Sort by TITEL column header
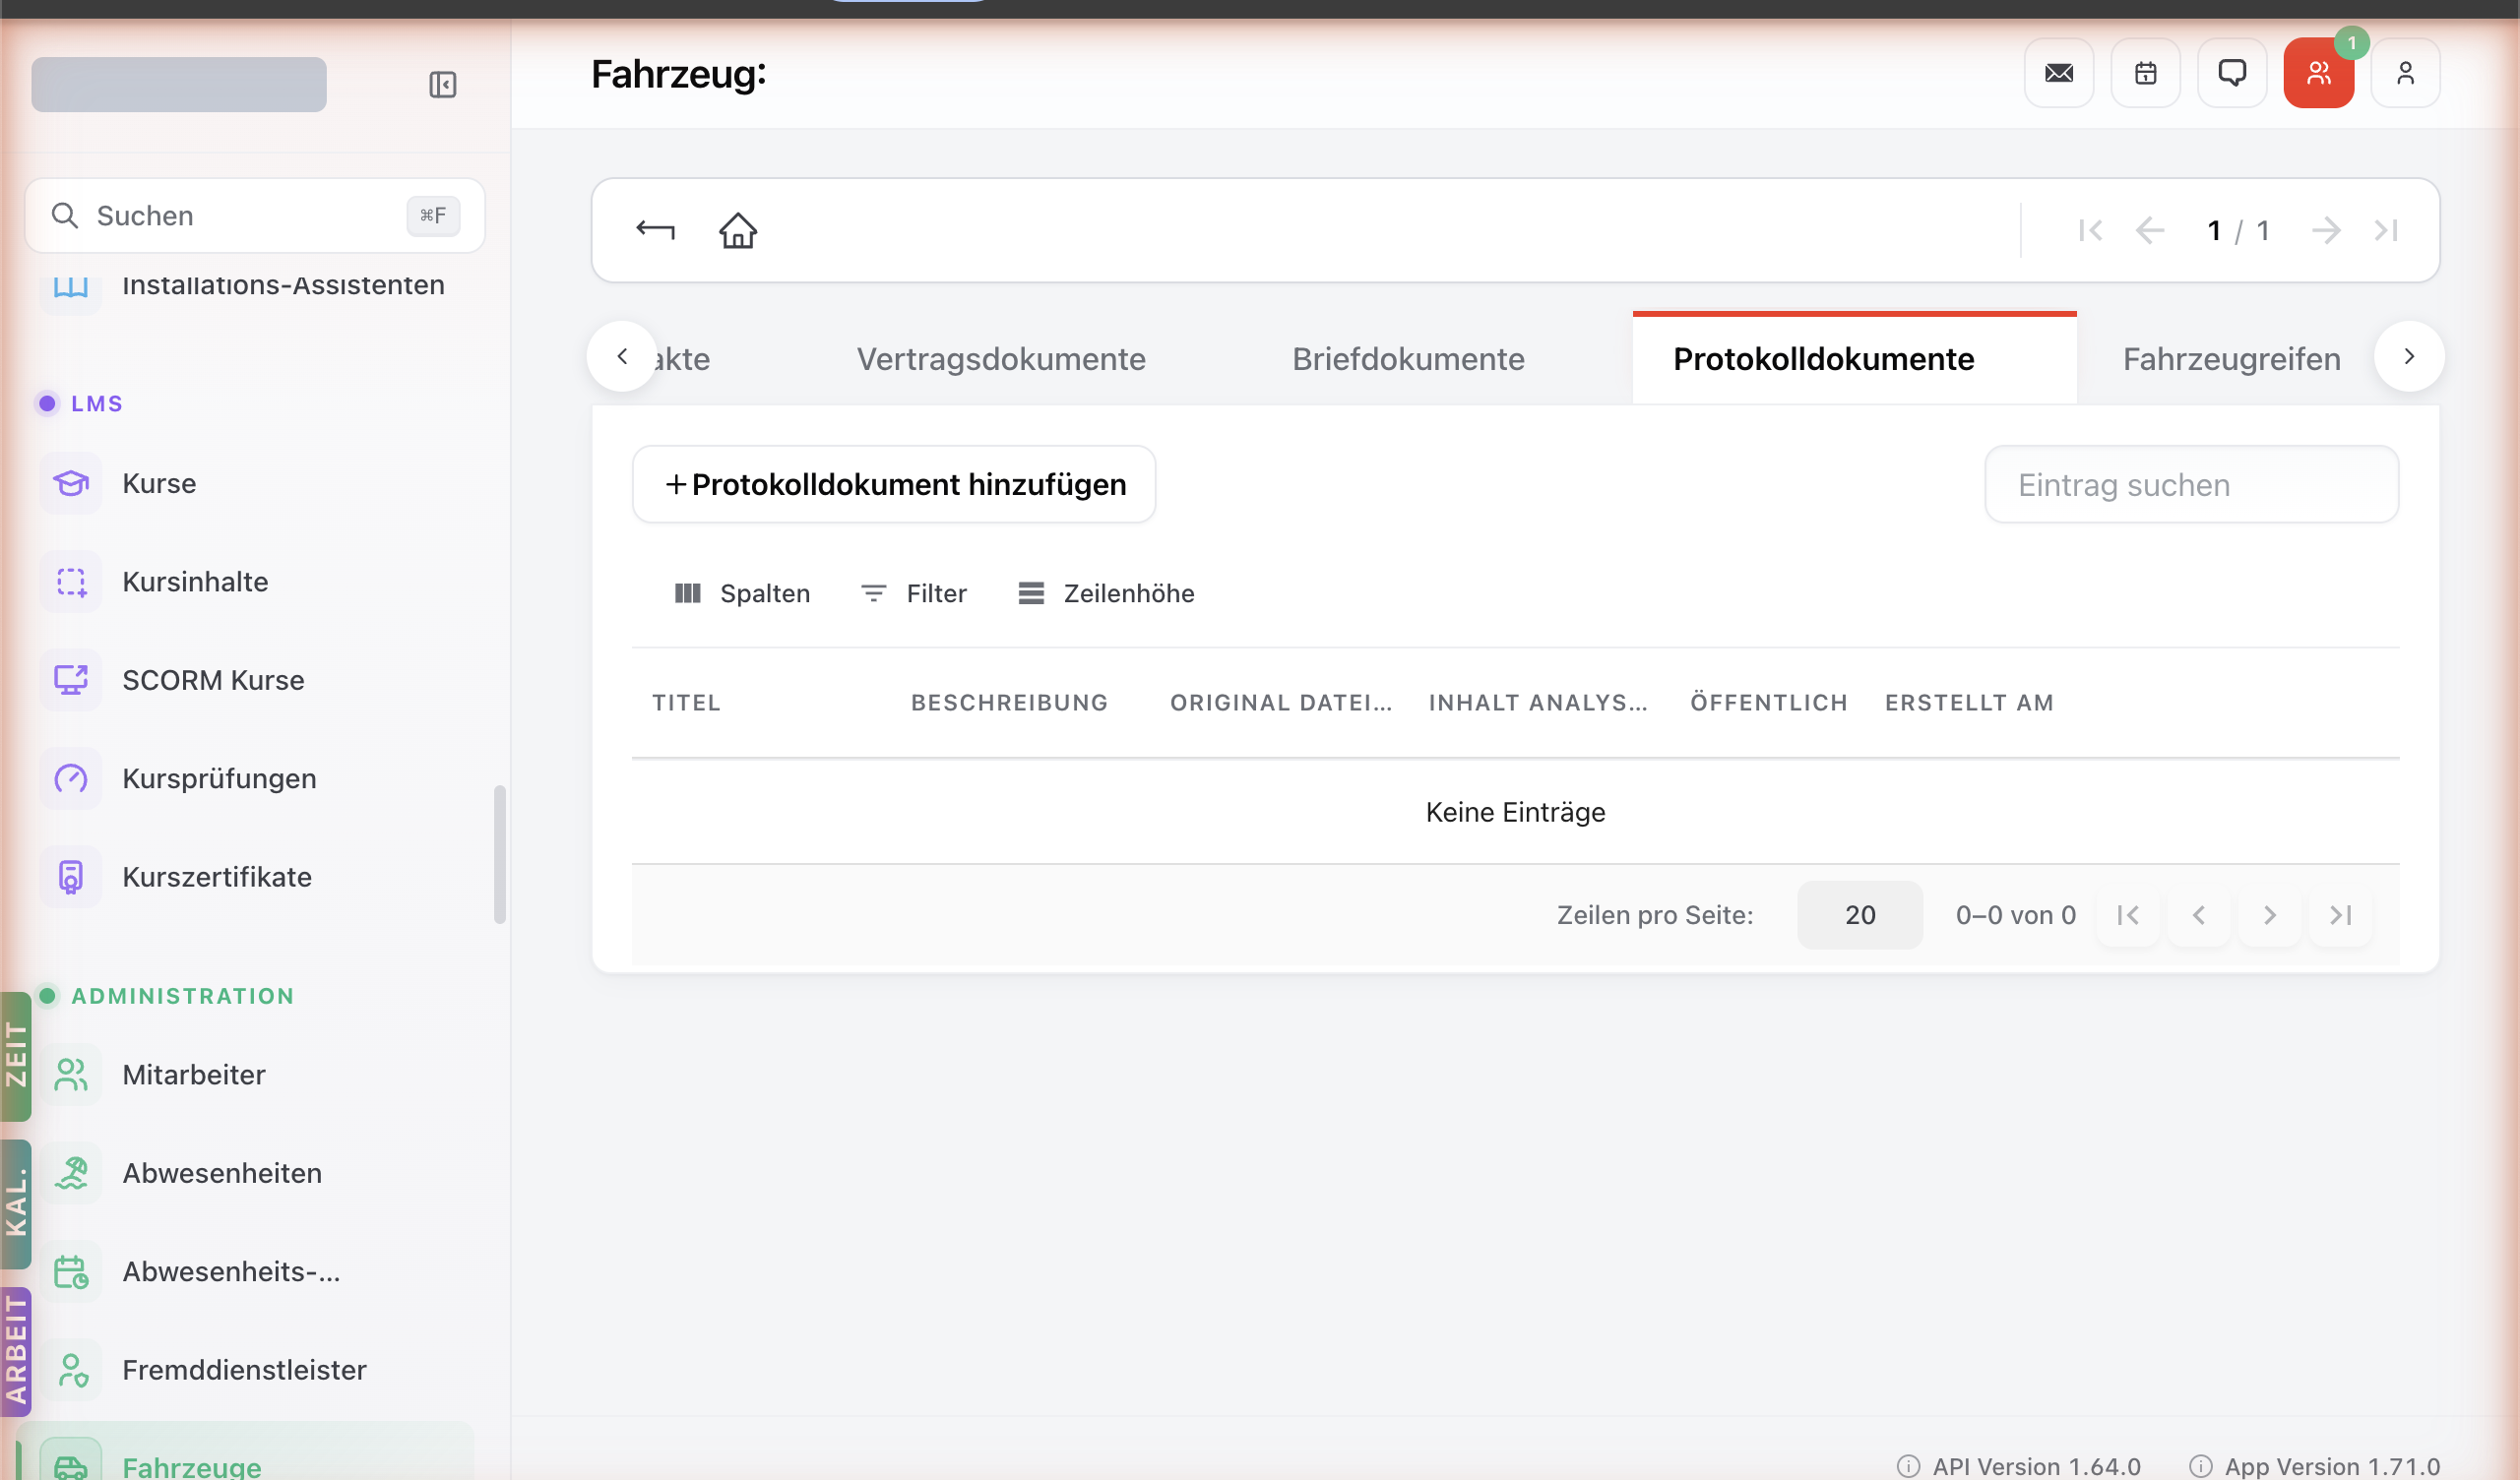This screenshot has height=1480, width=2520. 687,703
